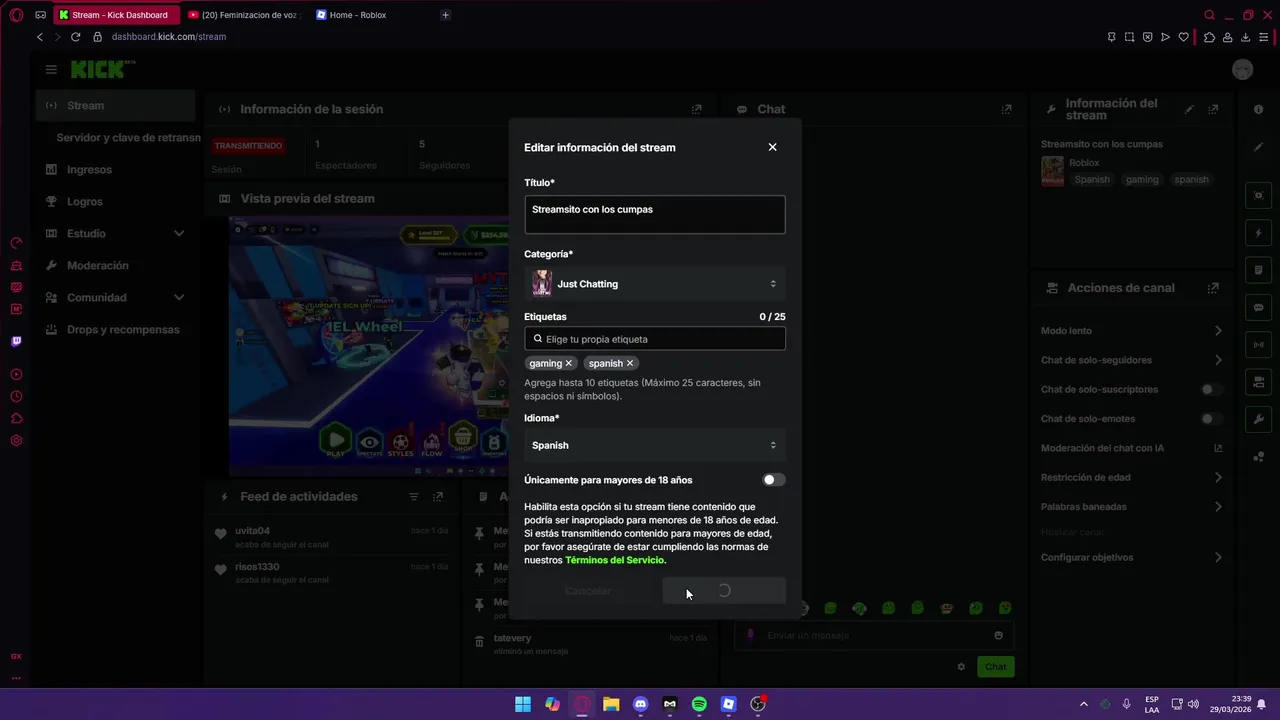Viewport: 1280px width, 720px height.
Task: Click the Etiquetas search input field
Action: point(654,339)
